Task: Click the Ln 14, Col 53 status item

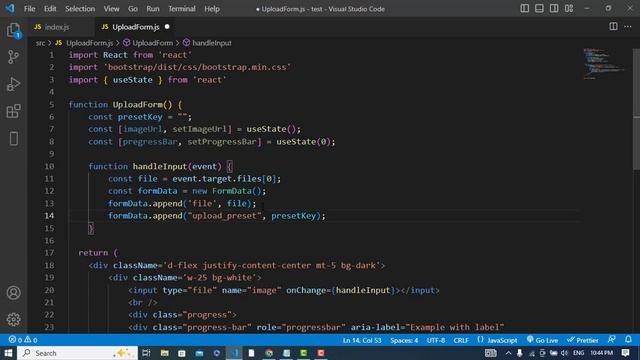Action: pos(362,340)
